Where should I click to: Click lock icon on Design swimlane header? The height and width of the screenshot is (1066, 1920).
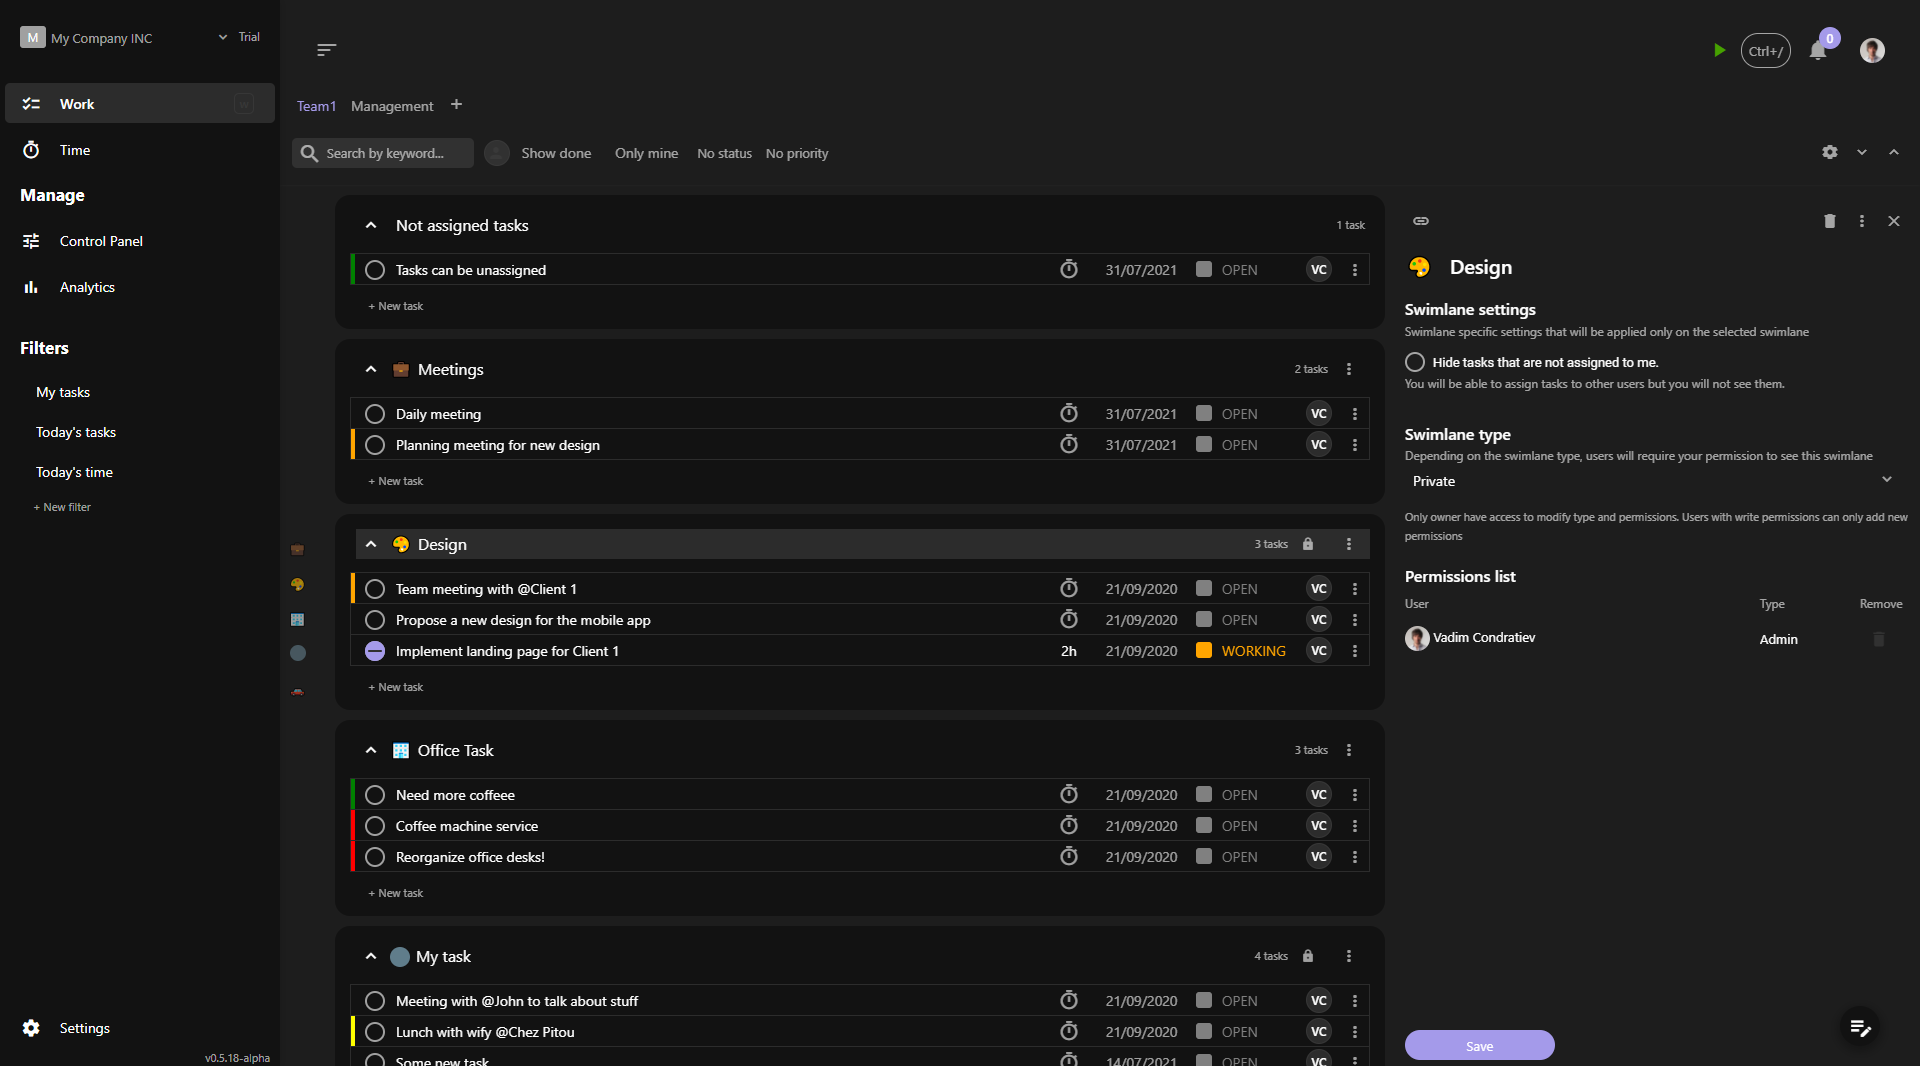point(1308,544)
